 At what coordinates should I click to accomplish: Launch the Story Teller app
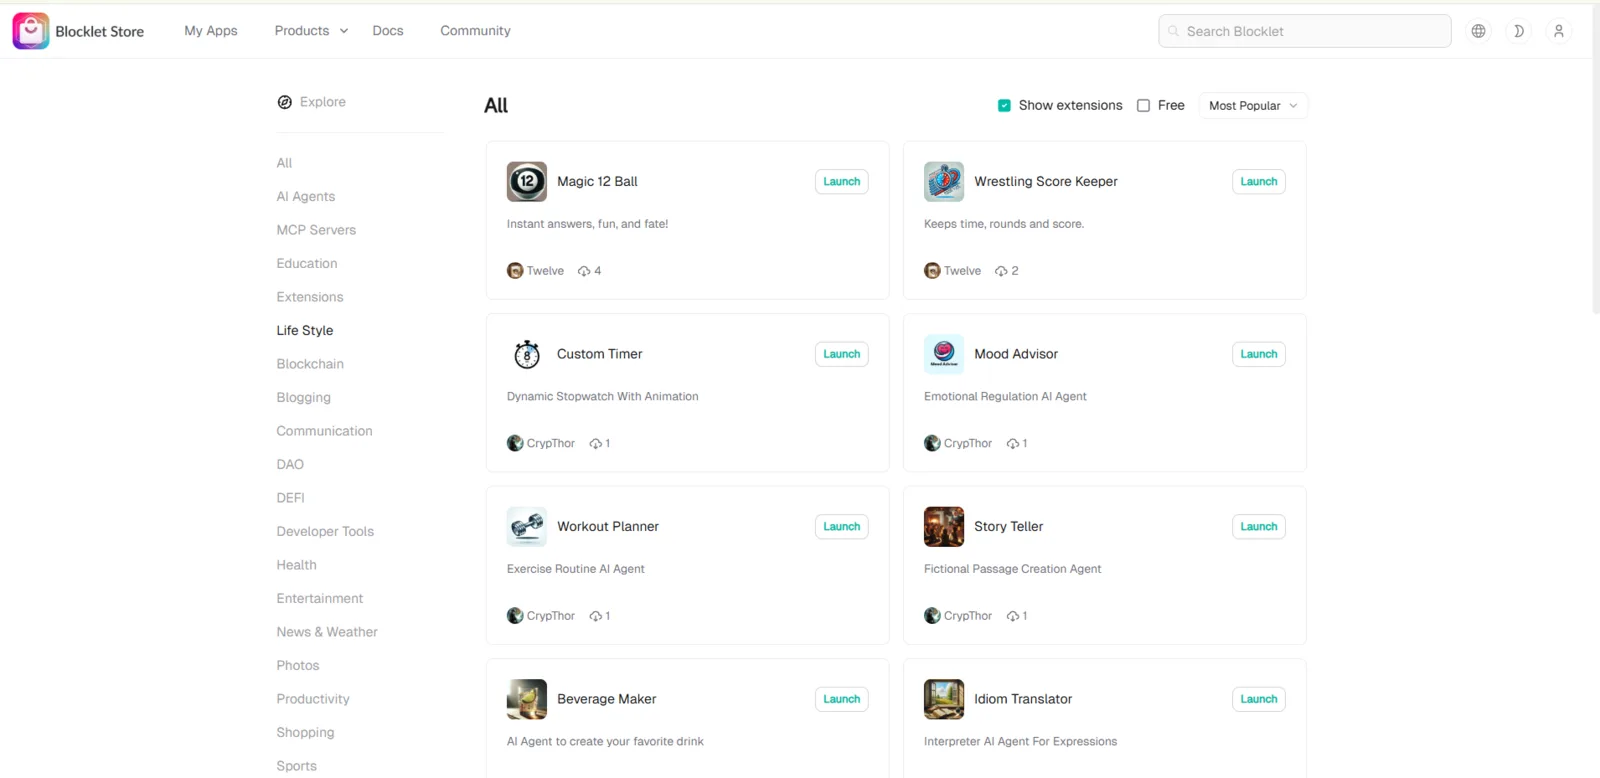coord(1259,527)
